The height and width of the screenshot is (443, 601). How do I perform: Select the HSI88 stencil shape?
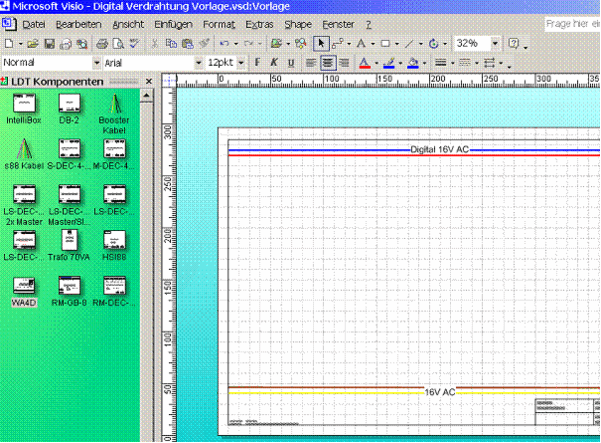point(115,242)
